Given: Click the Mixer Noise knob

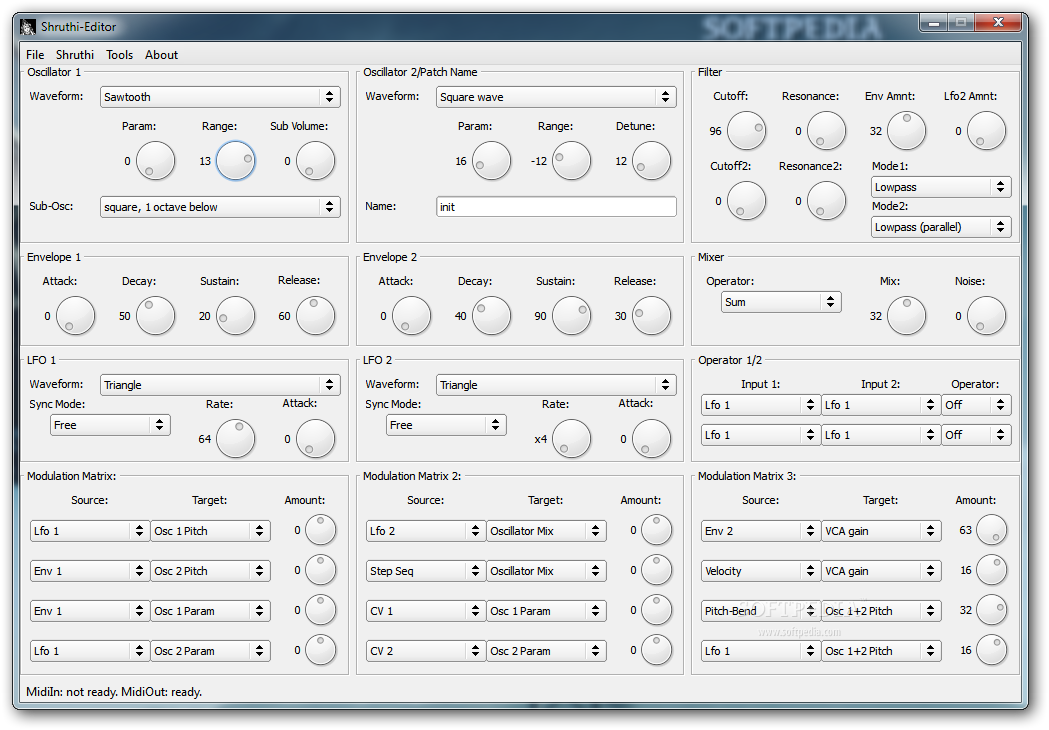Looking at the screenshot, I should point(986,316).
